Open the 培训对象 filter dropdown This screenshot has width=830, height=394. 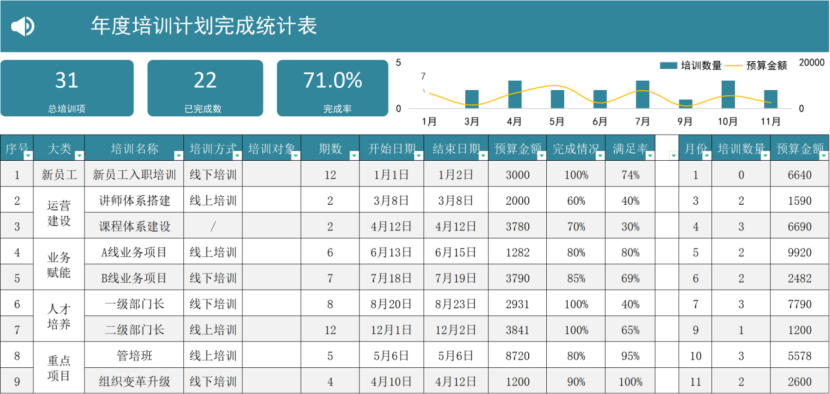pyautogui.click(x=295, y=155)
